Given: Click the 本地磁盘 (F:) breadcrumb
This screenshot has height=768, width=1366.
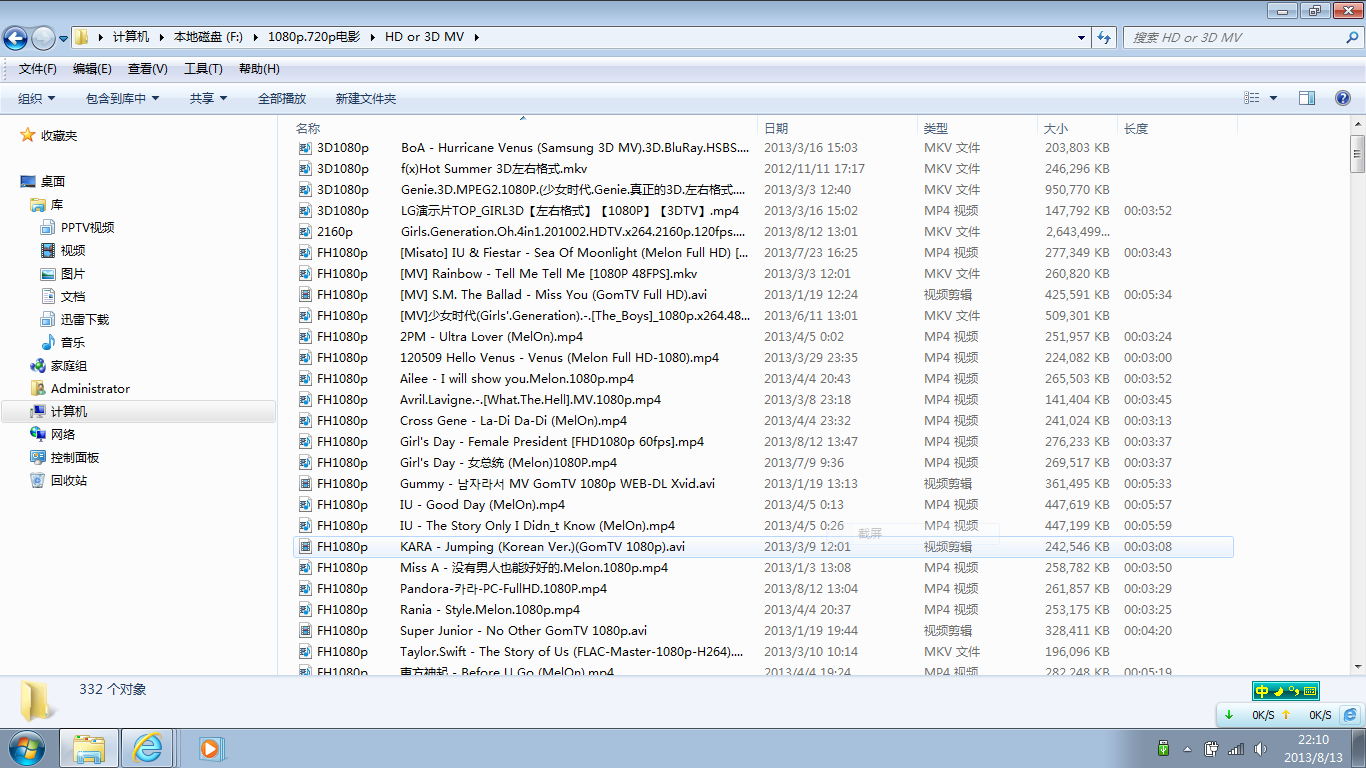Looking at the screenshot, I should pos(208,37).
